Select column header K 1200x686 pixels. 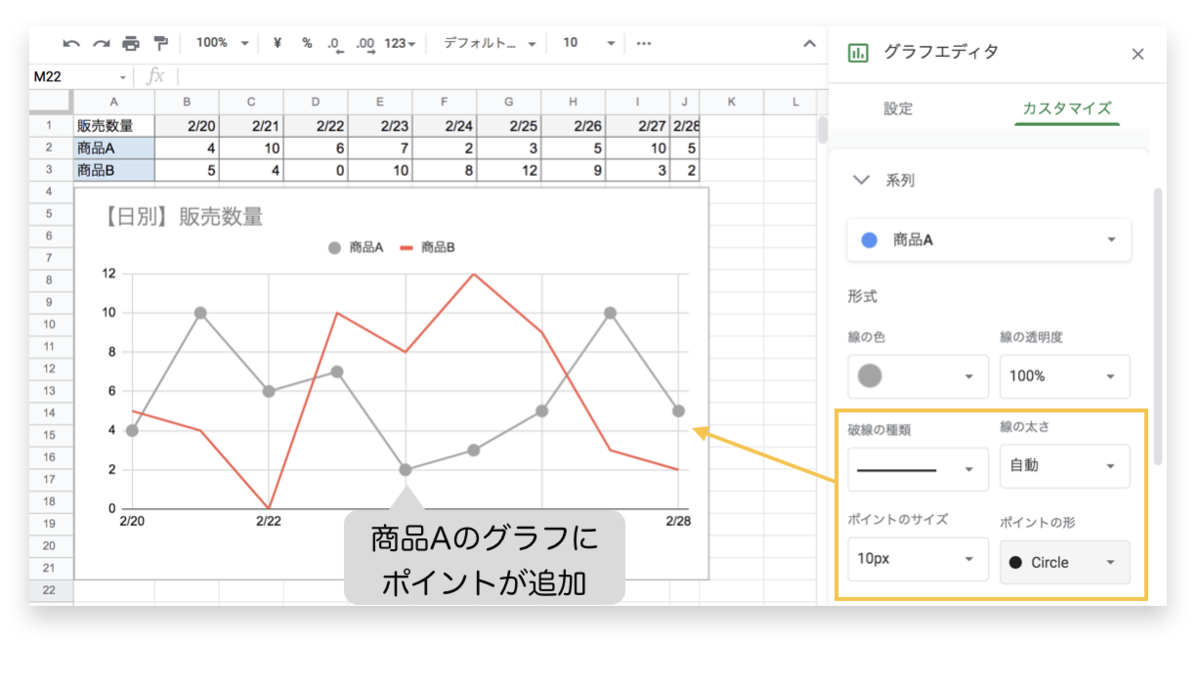click(x=731, y=102)
